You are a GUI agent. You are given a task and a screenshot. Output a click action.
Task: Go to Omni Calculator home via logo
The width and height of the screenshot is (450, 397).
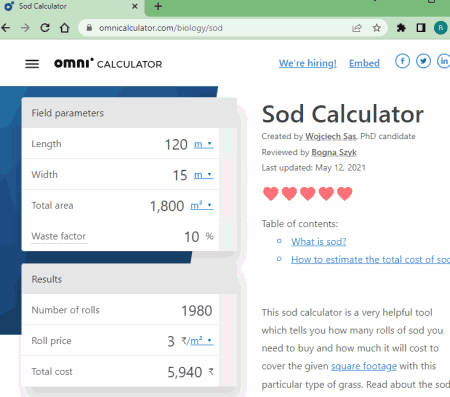pyautogui.click(x=108, y=63)
